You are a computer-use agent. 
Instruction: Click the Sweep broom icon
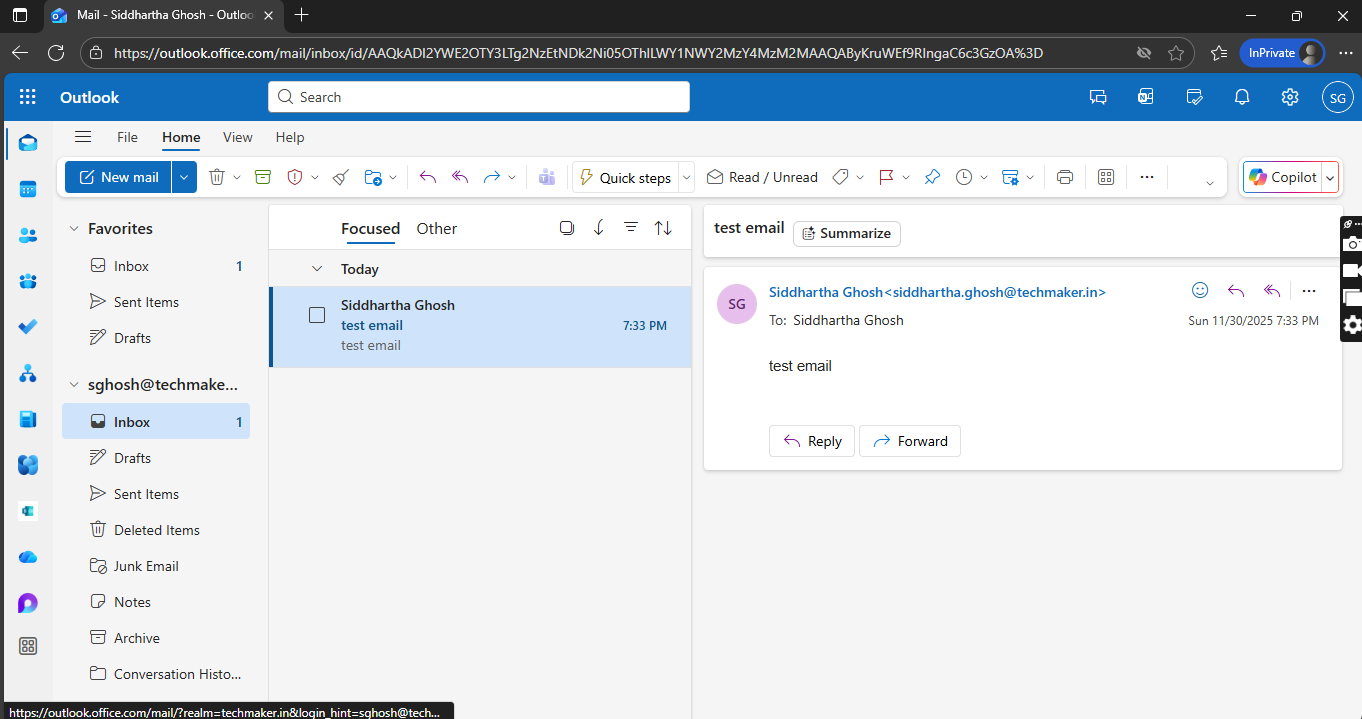(x=340, y=177)
